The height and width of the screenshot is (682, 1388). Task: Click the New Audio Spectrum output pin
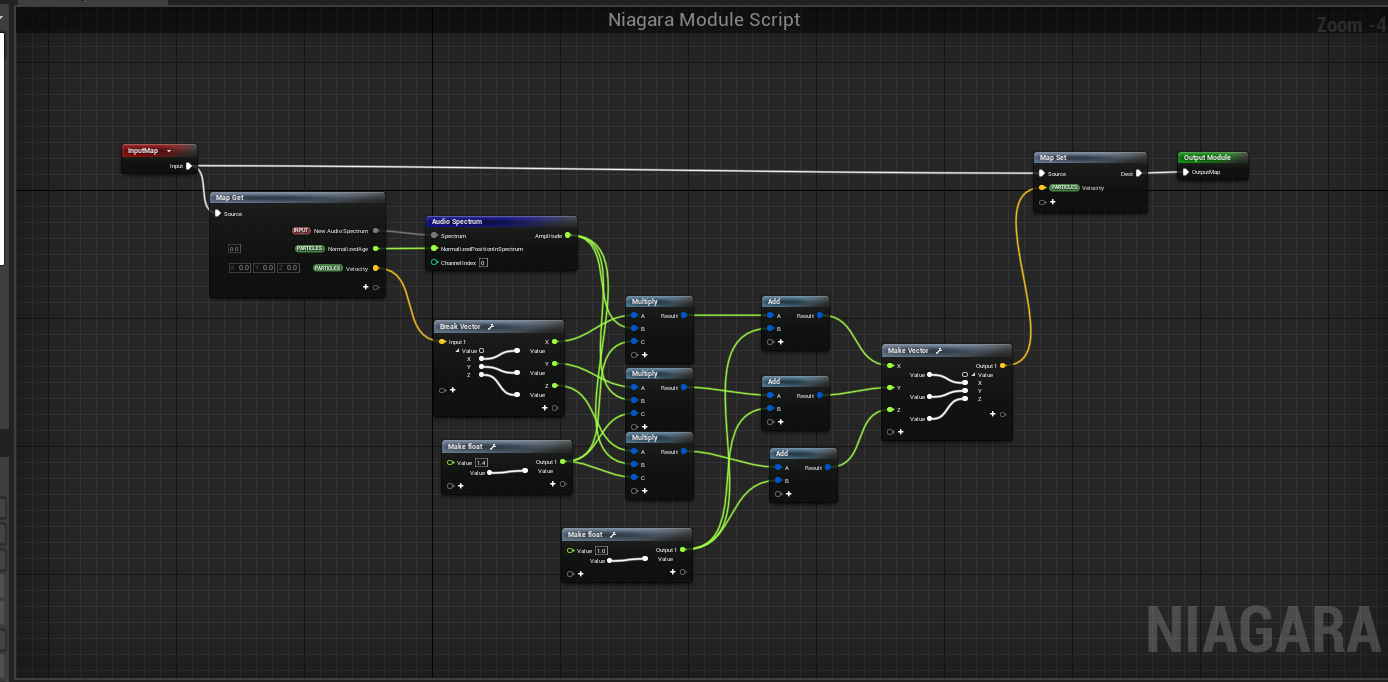click(x=375, y=230)
